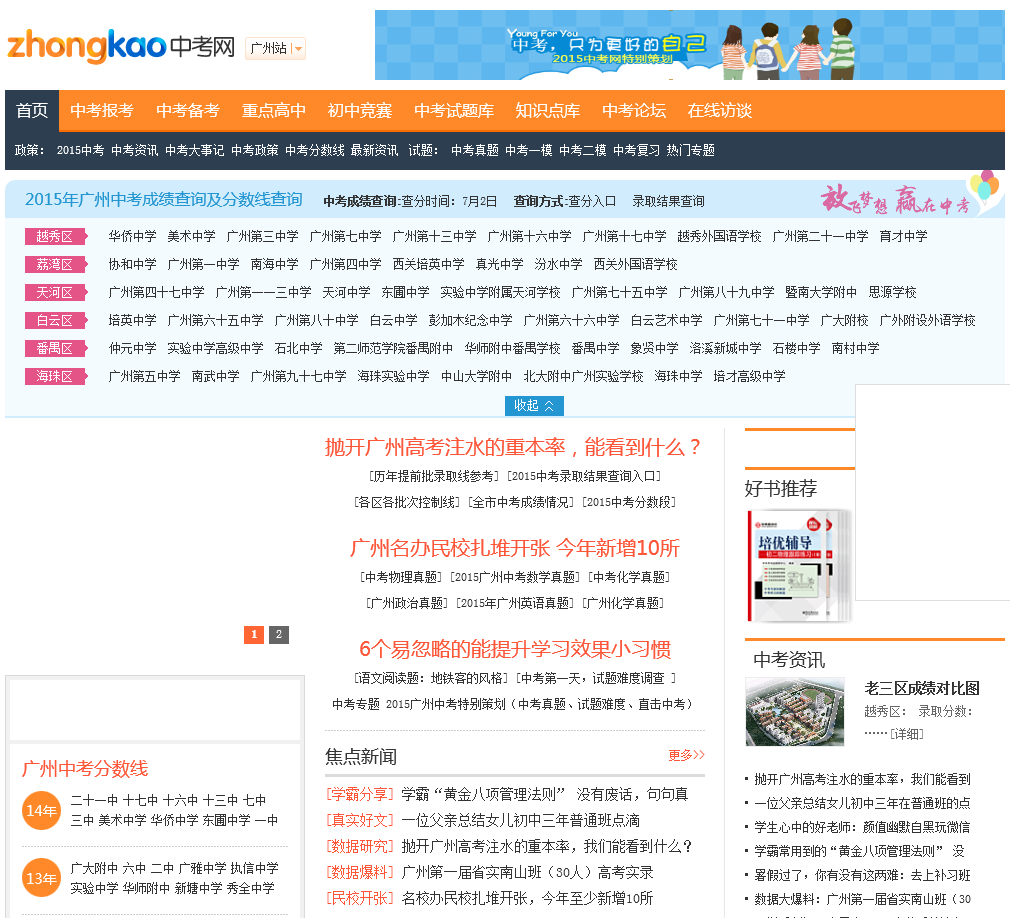1010x918 pixels.
Task: Select the 天河区 district tag
Action: click(55, 292)
